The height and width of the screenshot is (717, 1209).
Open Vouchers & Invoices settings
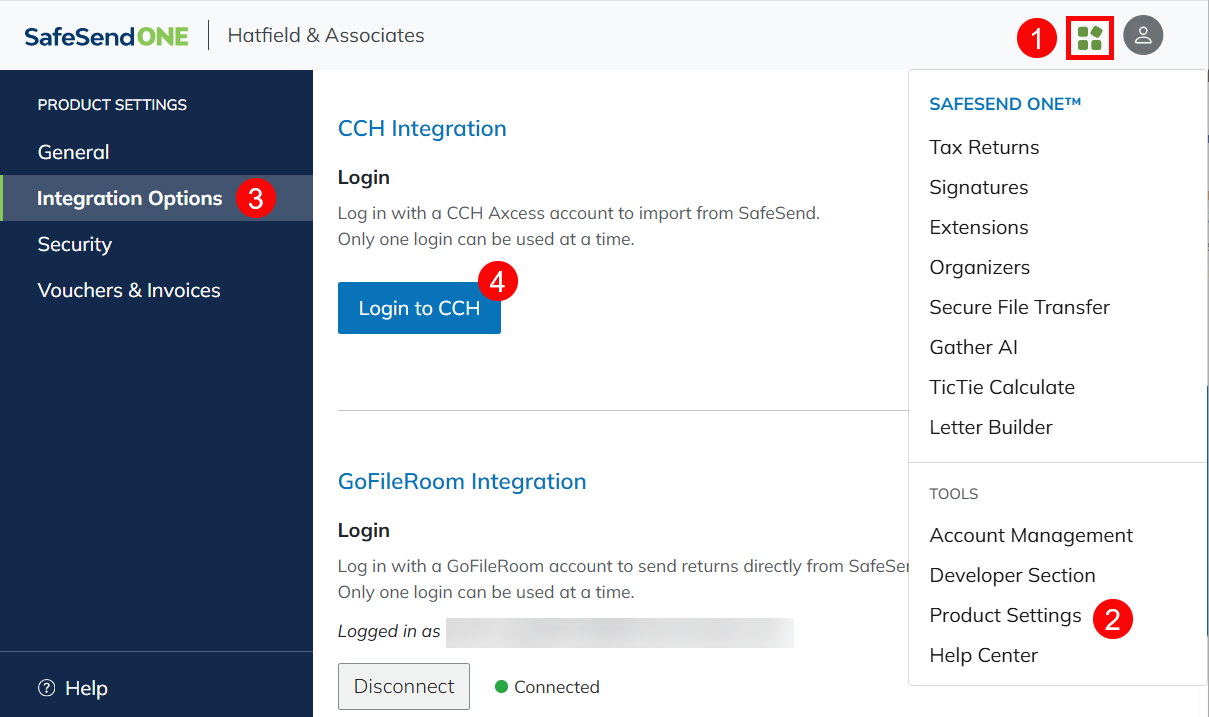tap(128, 290)
